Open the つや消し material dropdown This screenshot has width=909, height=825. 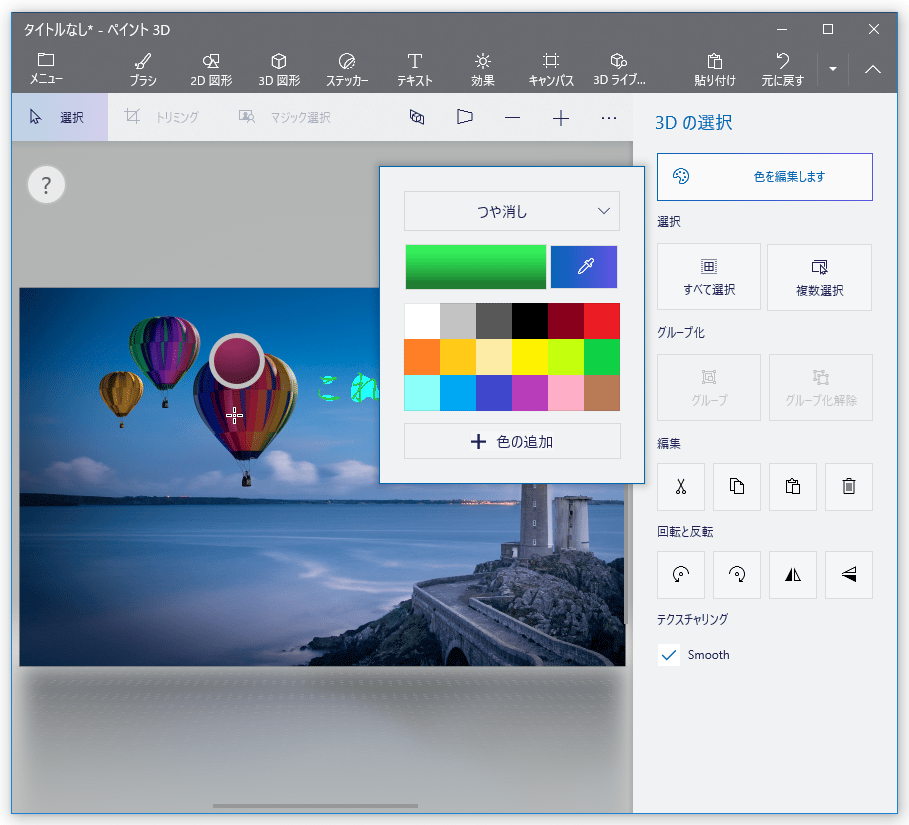[x=512, y=211]
